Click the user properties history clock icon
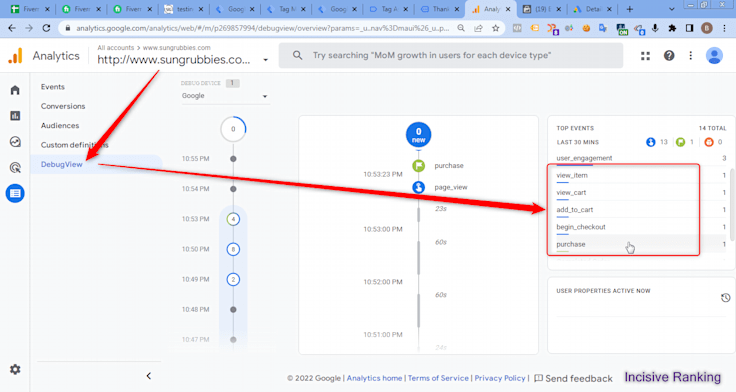The height and width of the screenshot is (392, 736). [725, 298]
